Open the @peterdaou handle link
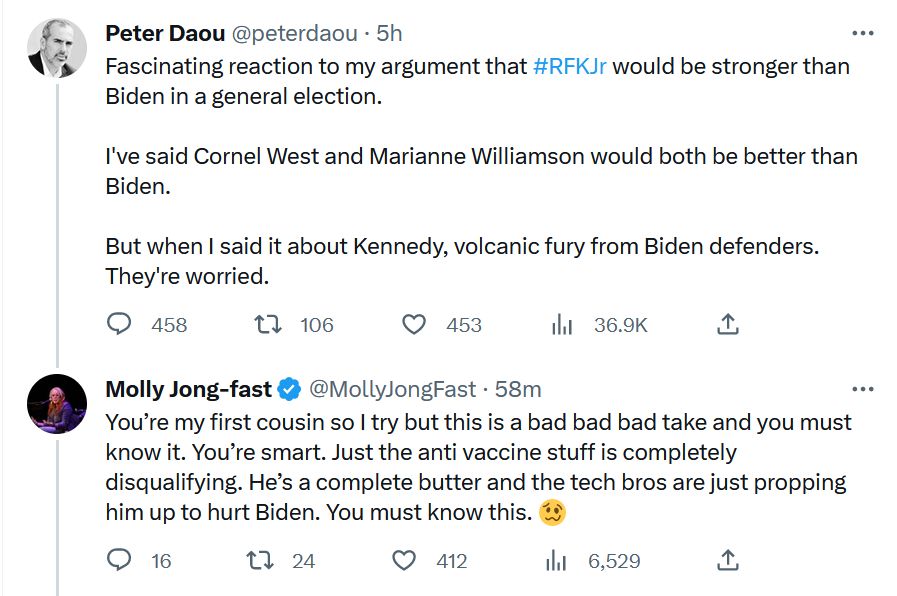This screenshot has width=897, height=596. (x=294, y=33)
